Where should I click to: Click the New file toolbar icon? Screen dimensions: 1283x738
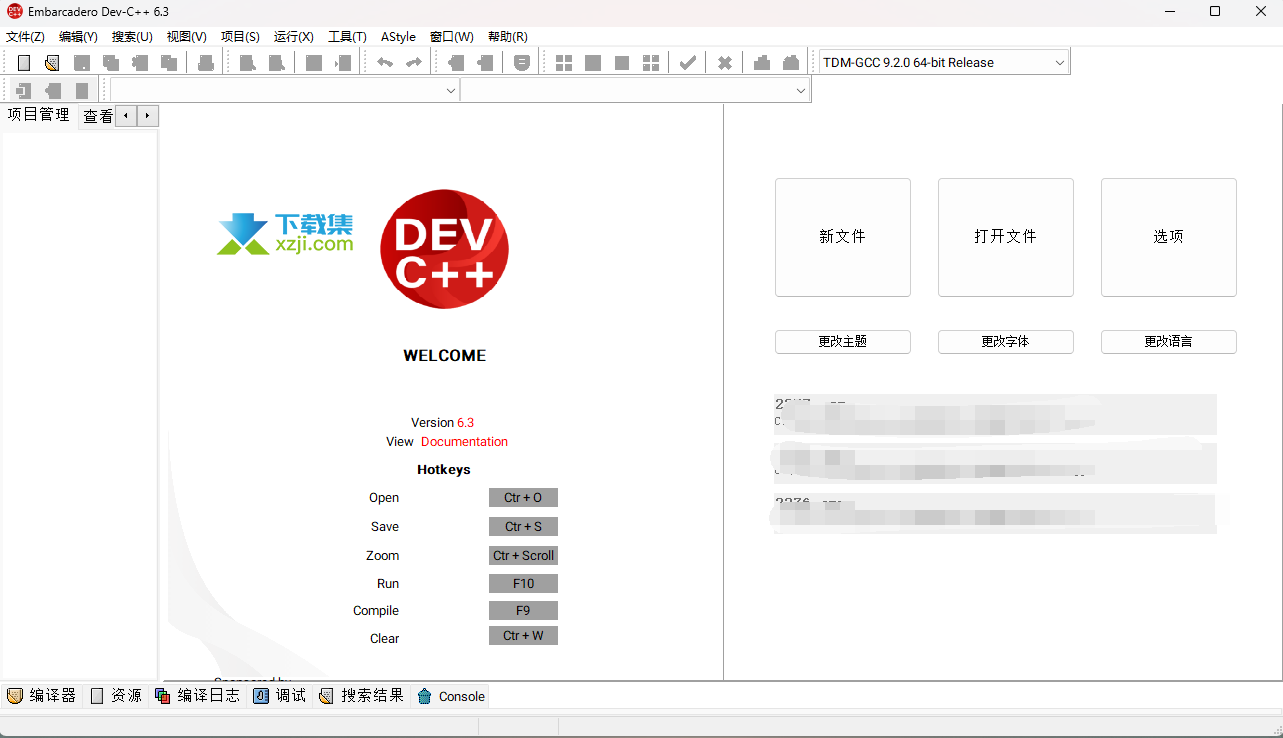[24, 63]
